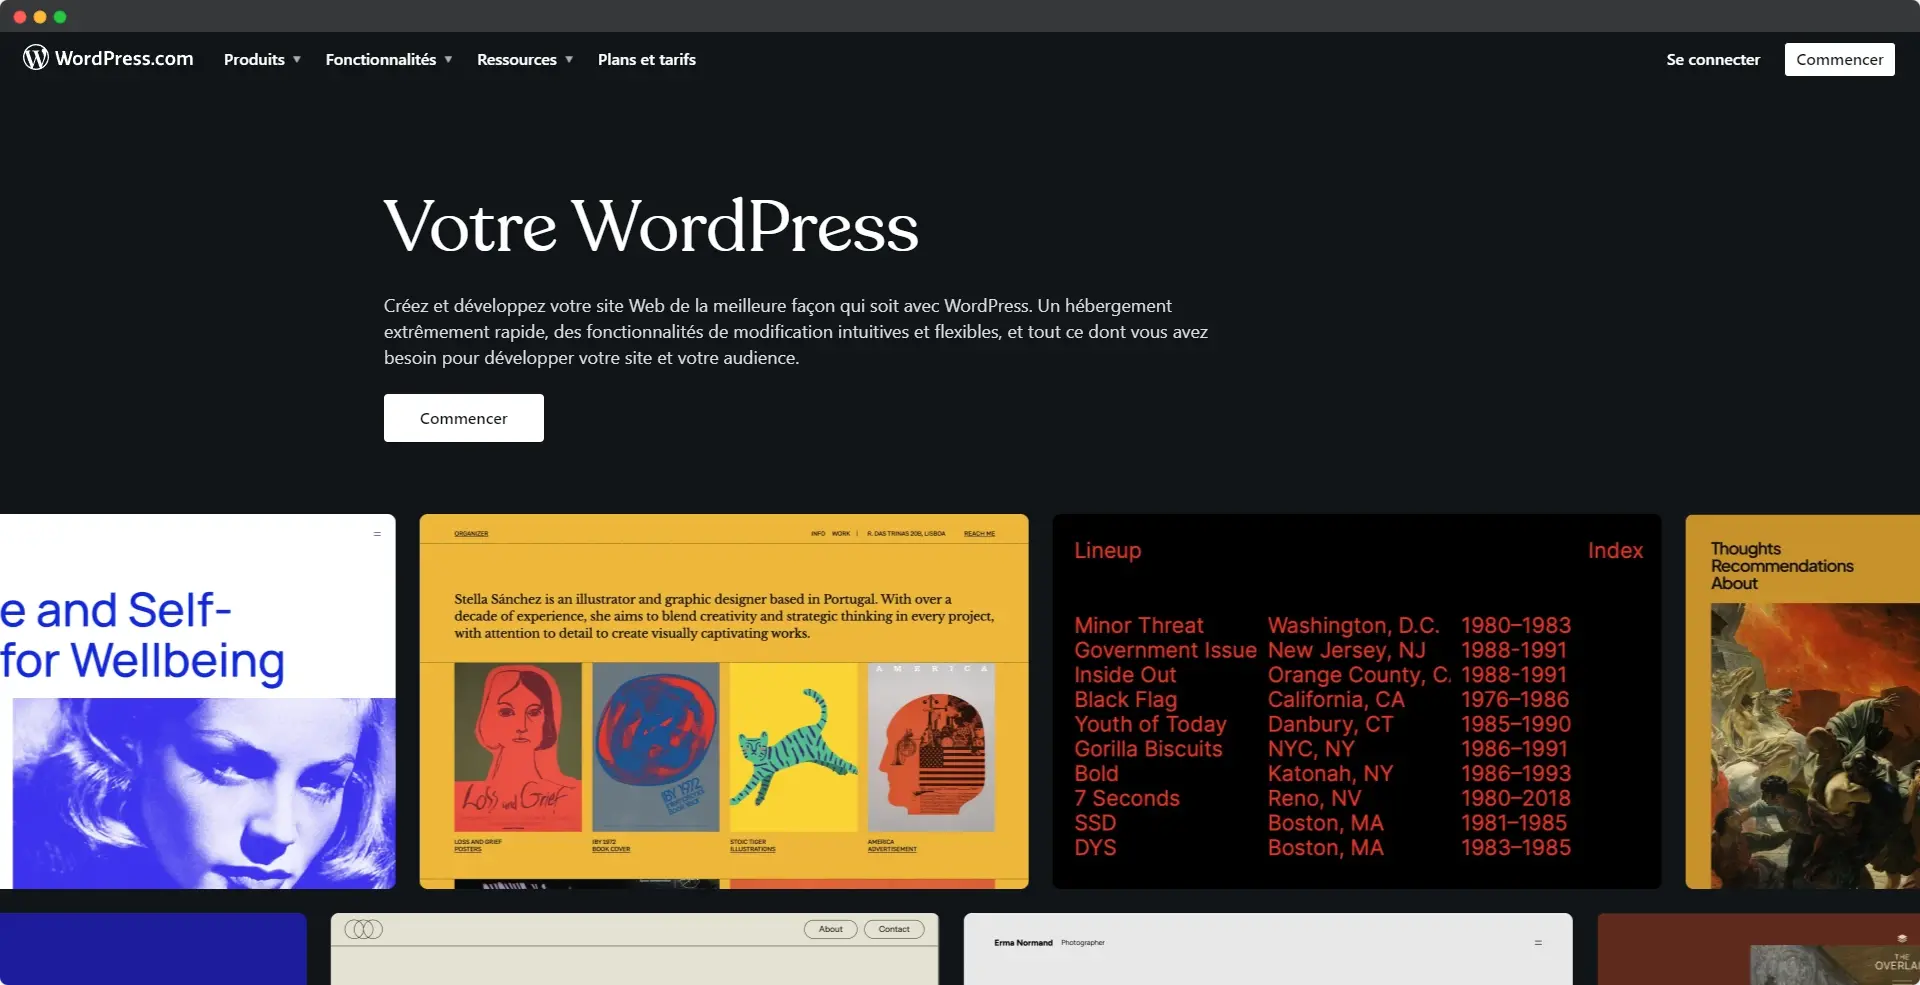
Task: Click the green fullscreen window button
Action: [60, 17]
